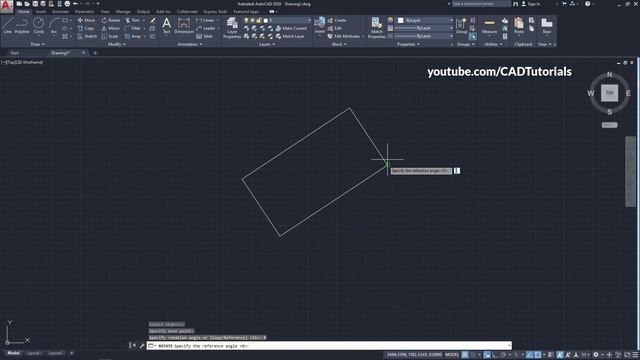
Task: Click the Array tool
Action: click(133, 36)
